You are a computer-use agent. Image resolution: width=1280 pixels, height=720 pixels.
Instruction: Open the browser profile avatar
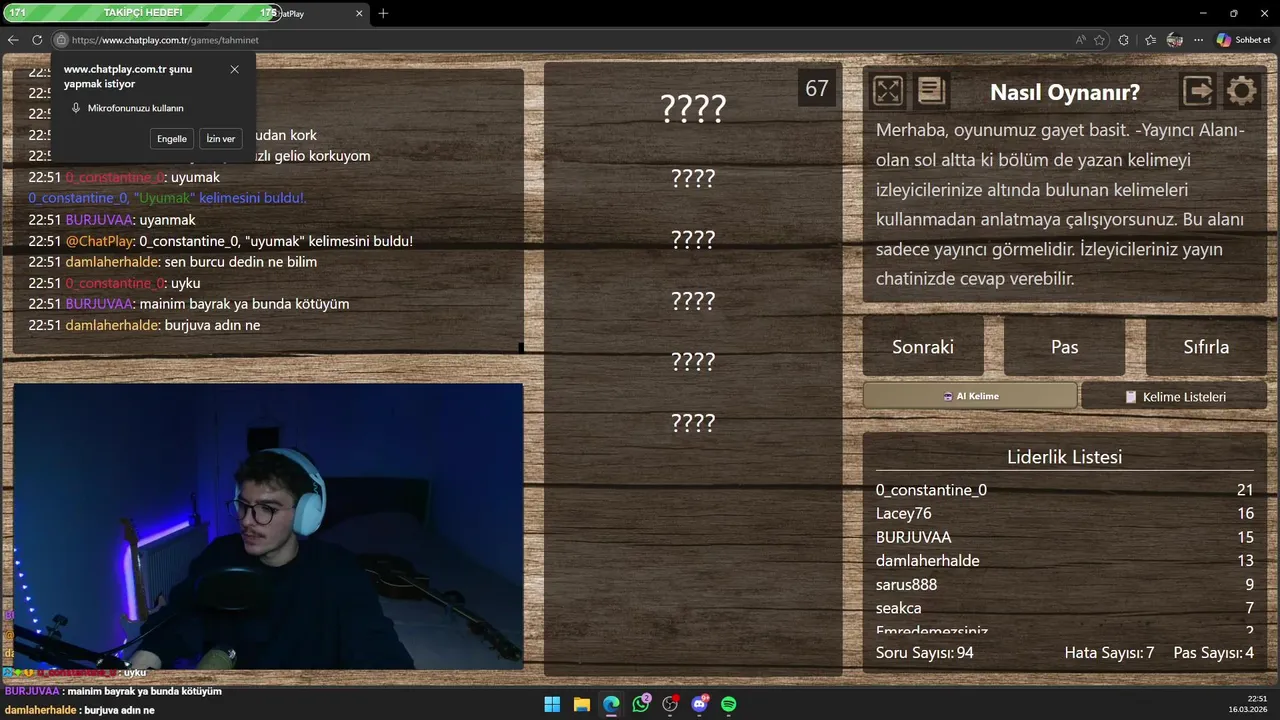1175,40
